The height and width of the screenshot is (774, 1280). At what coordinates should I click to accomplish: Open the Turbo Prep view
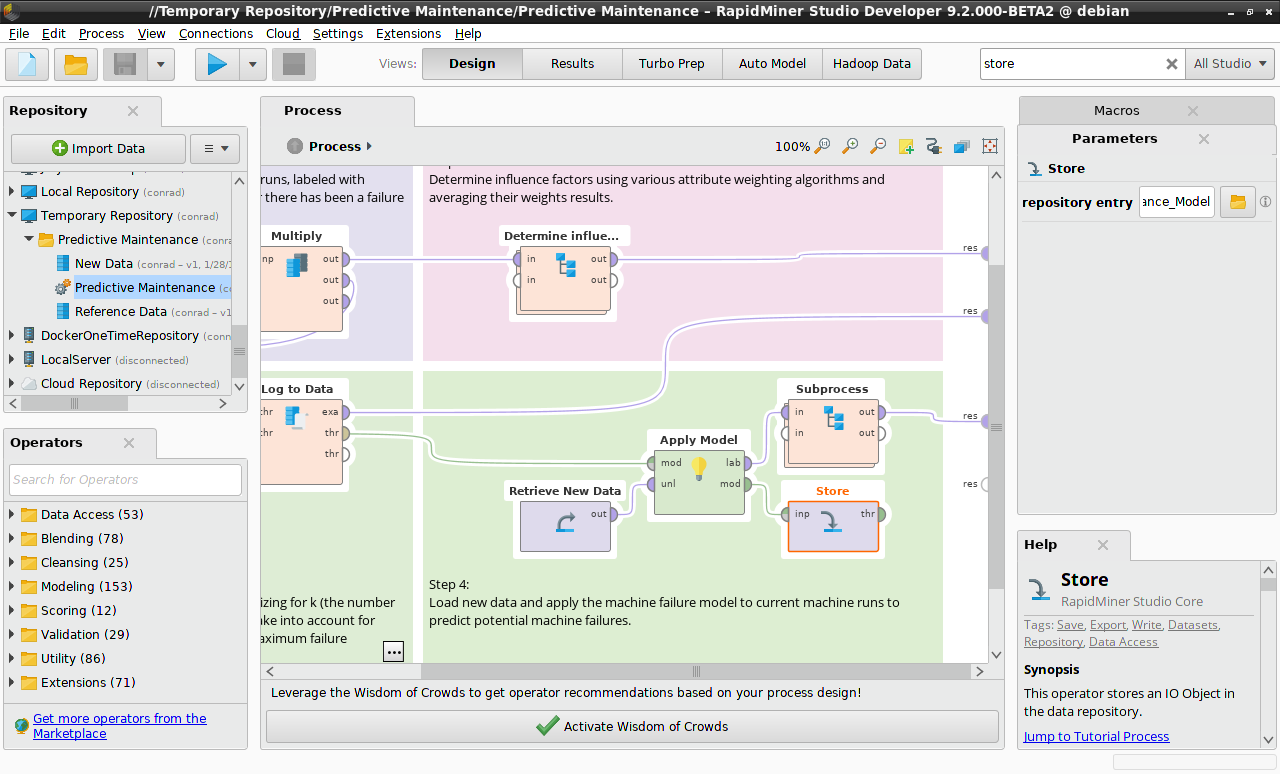click(671, 64)
